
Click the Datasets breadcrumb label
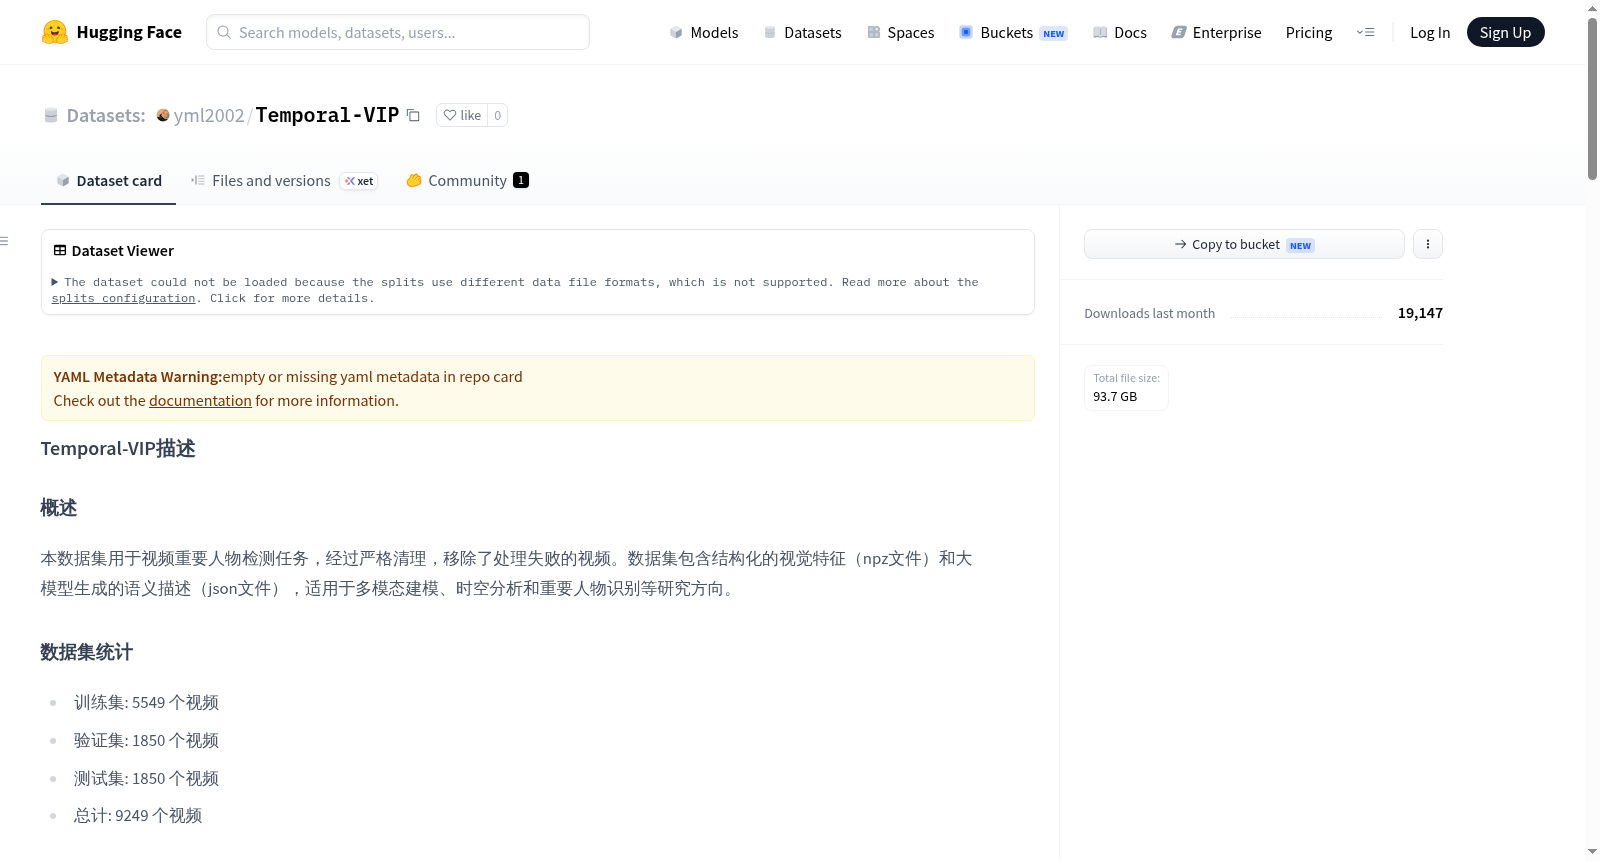click(106, 115)
